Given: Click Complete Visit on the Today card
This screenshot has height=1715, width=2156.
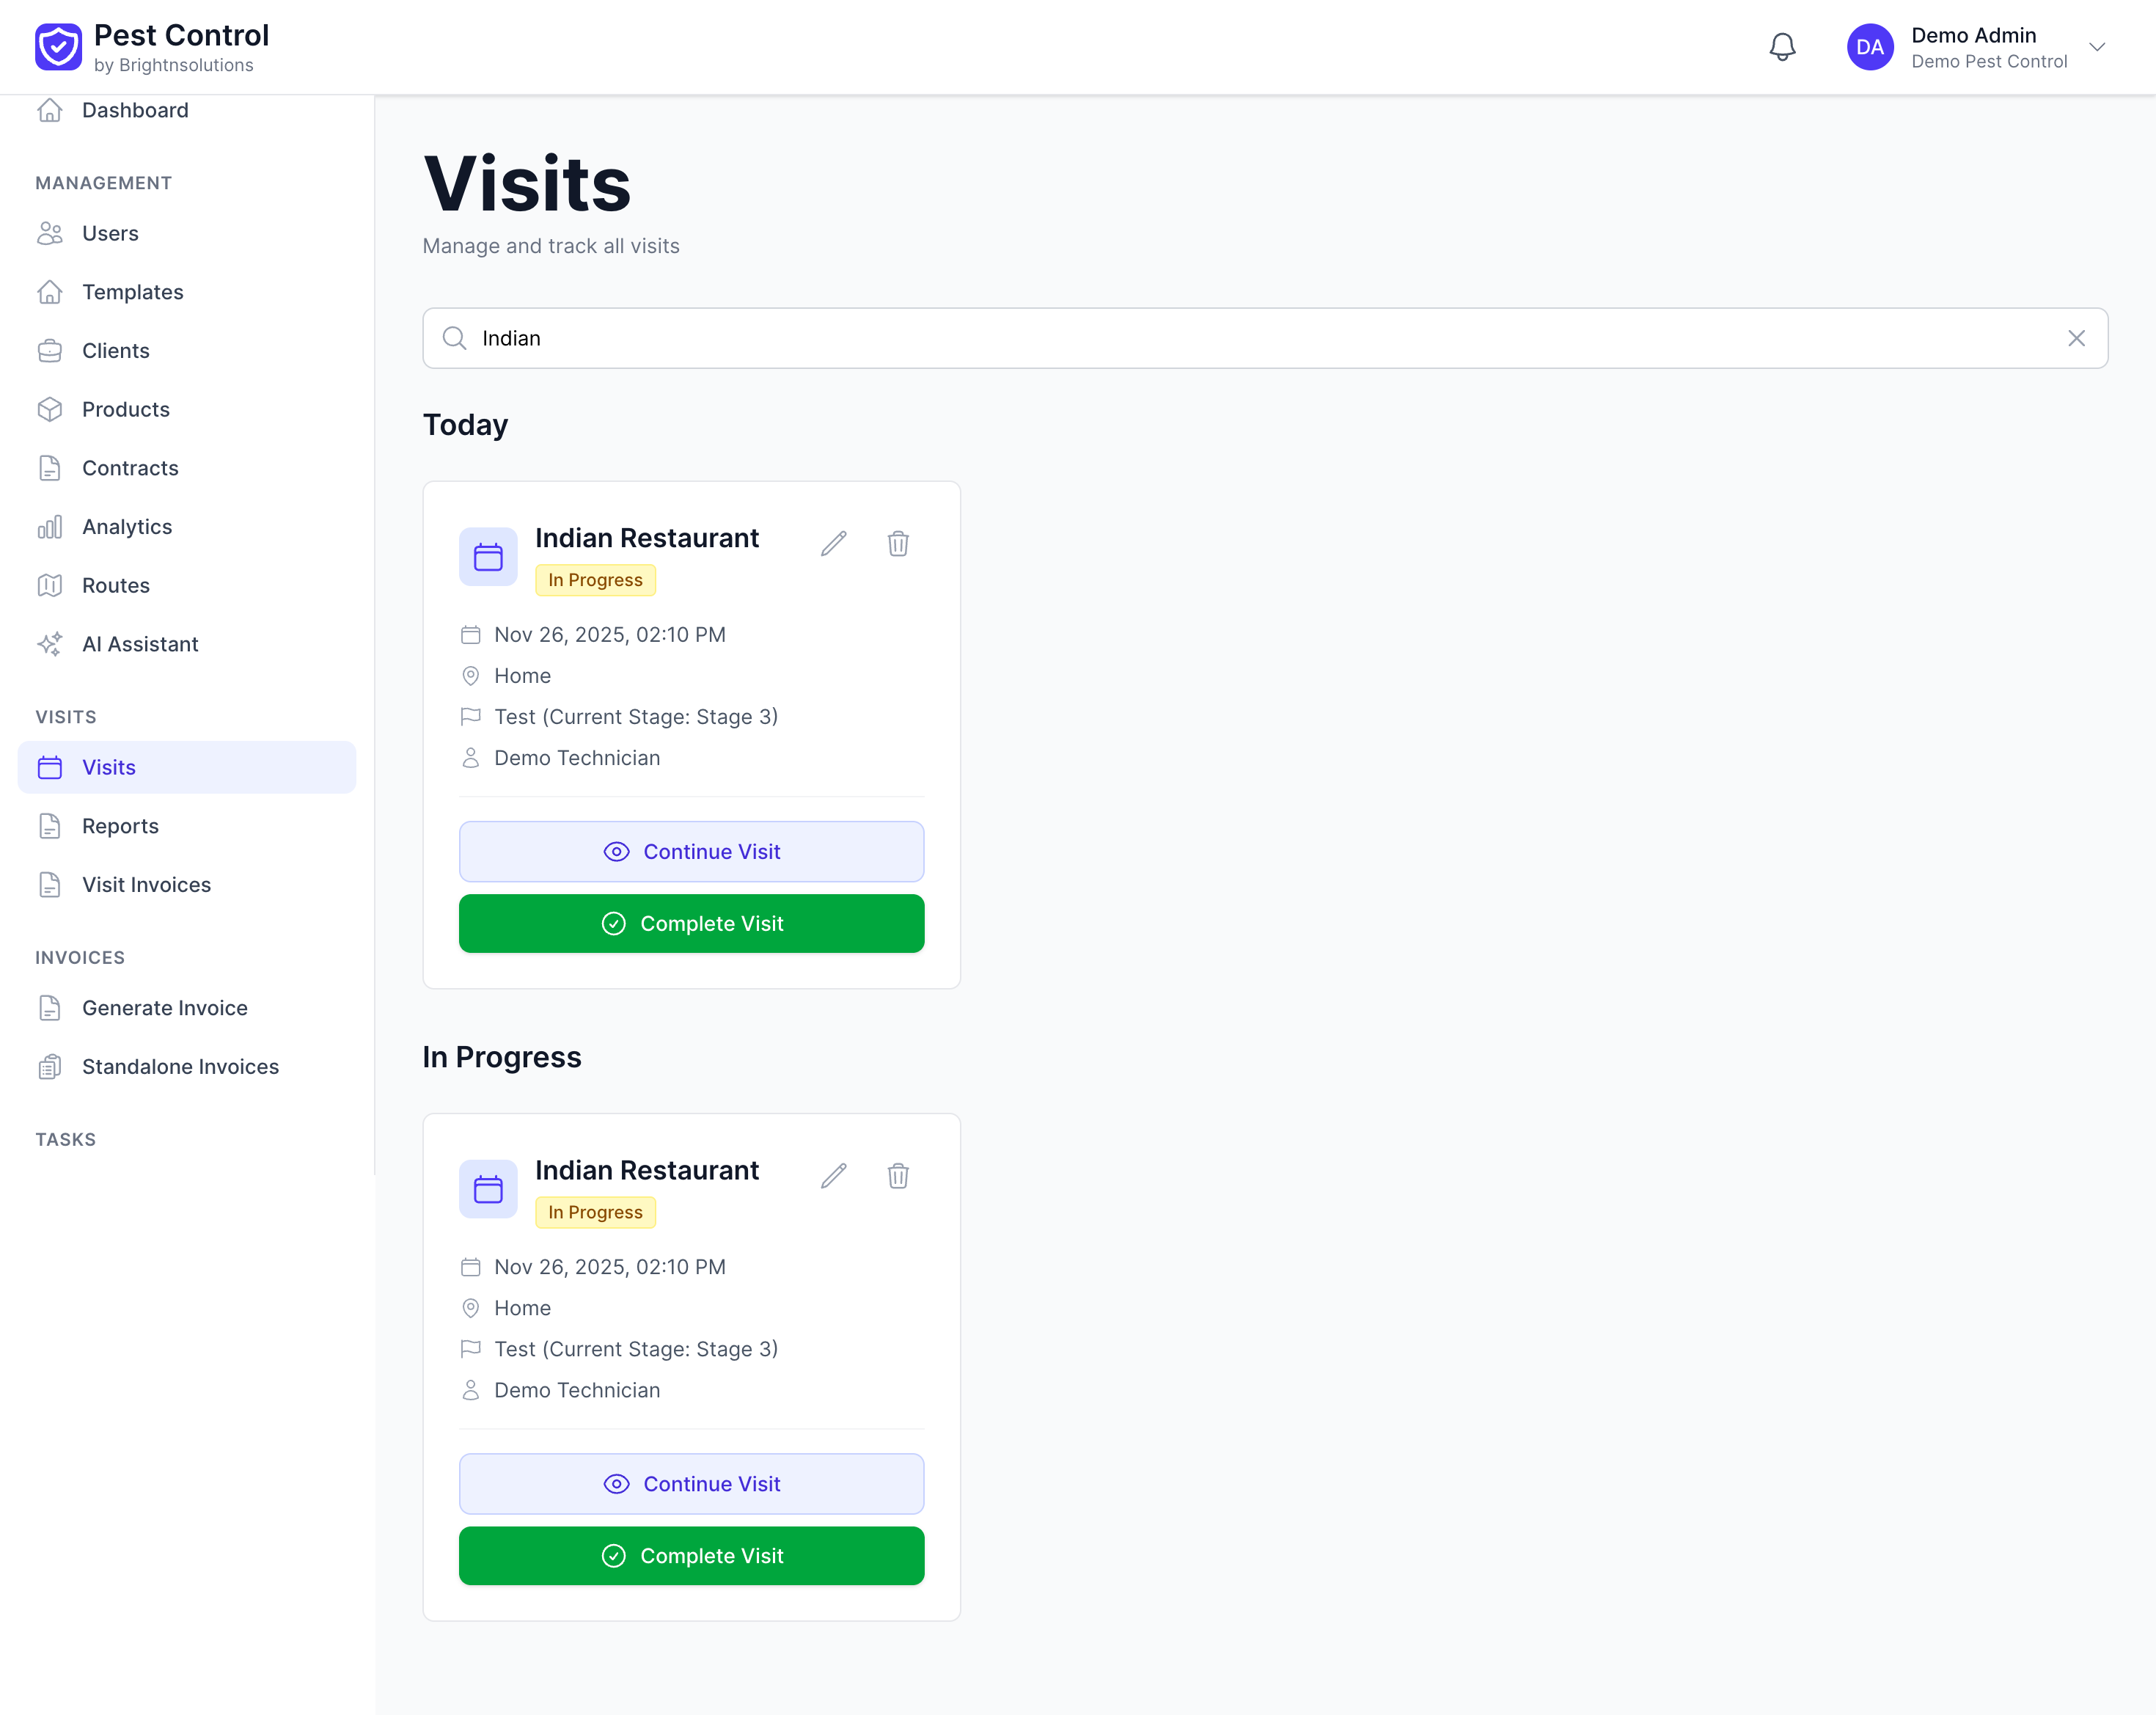Looking at the screenshot, I should 691,924.
